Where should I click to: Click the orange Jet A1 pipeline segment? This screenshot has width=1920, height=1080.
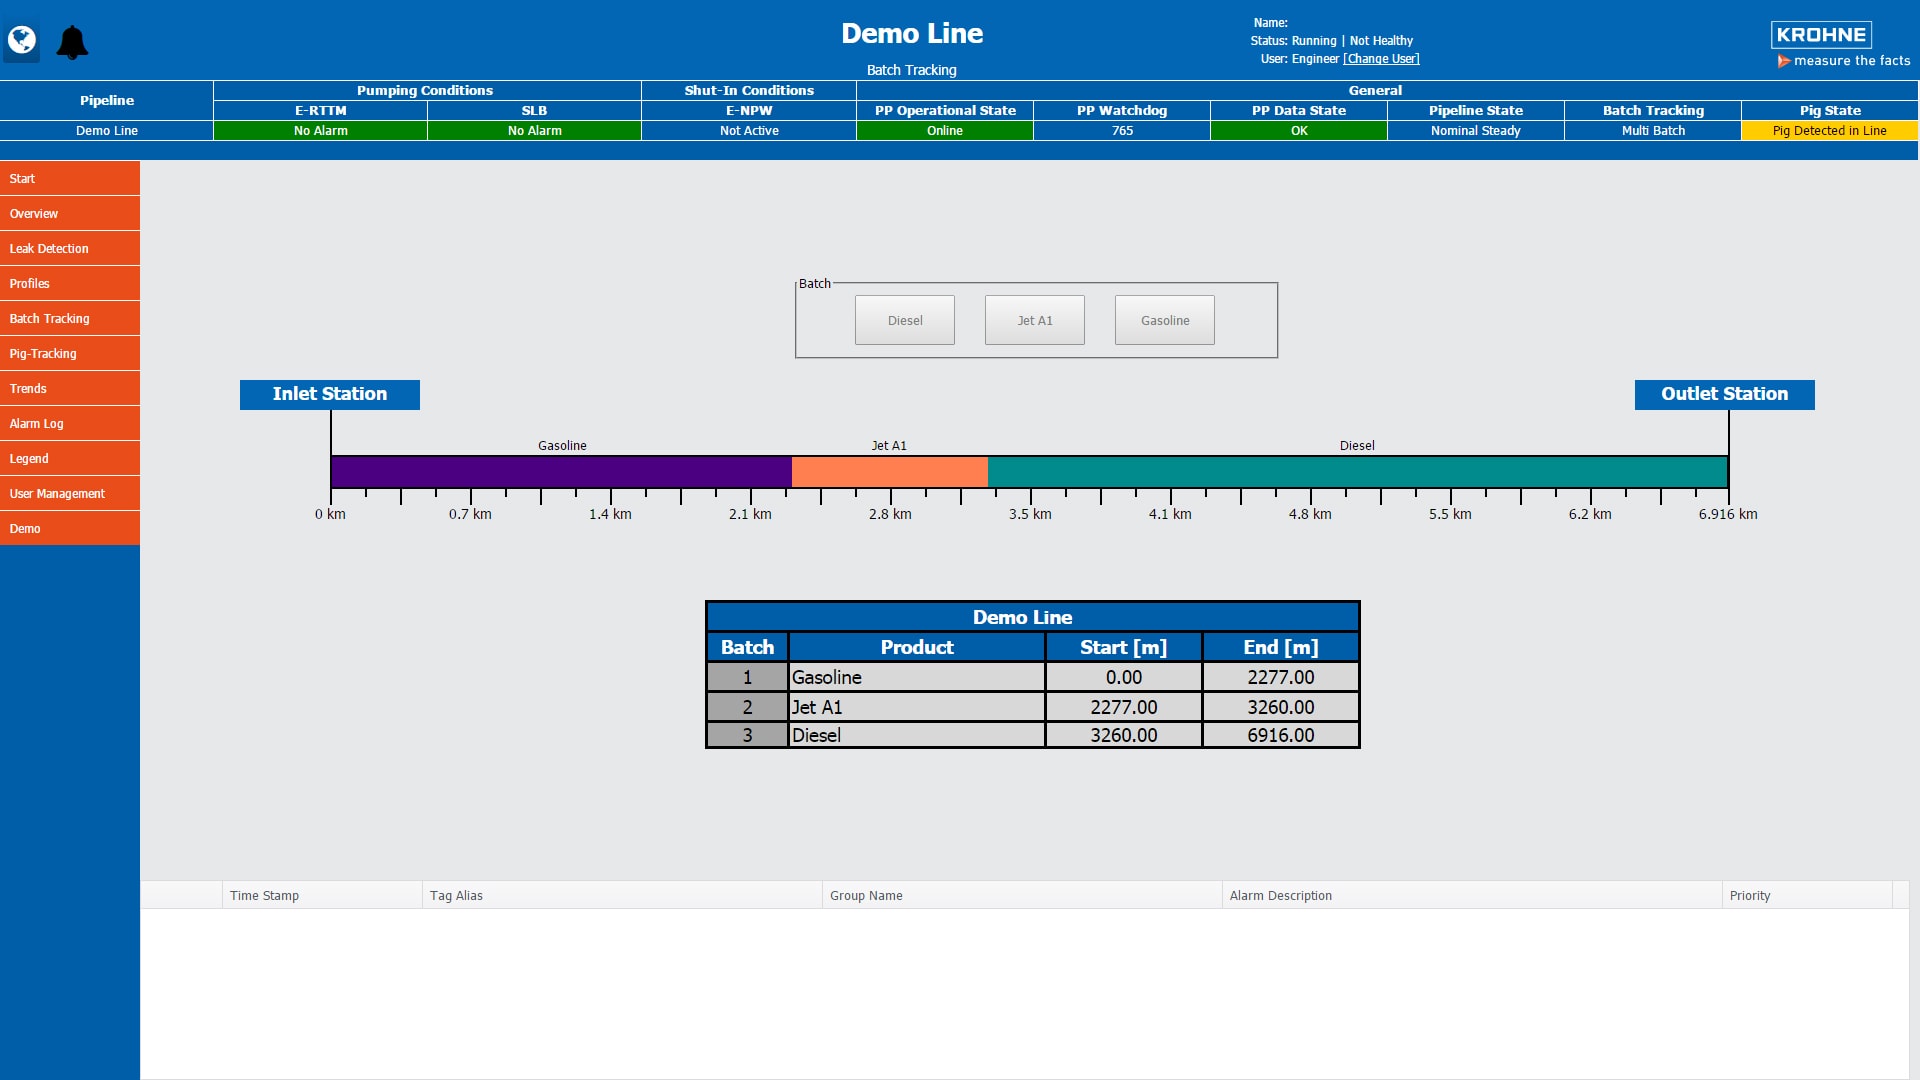(889, 472)
